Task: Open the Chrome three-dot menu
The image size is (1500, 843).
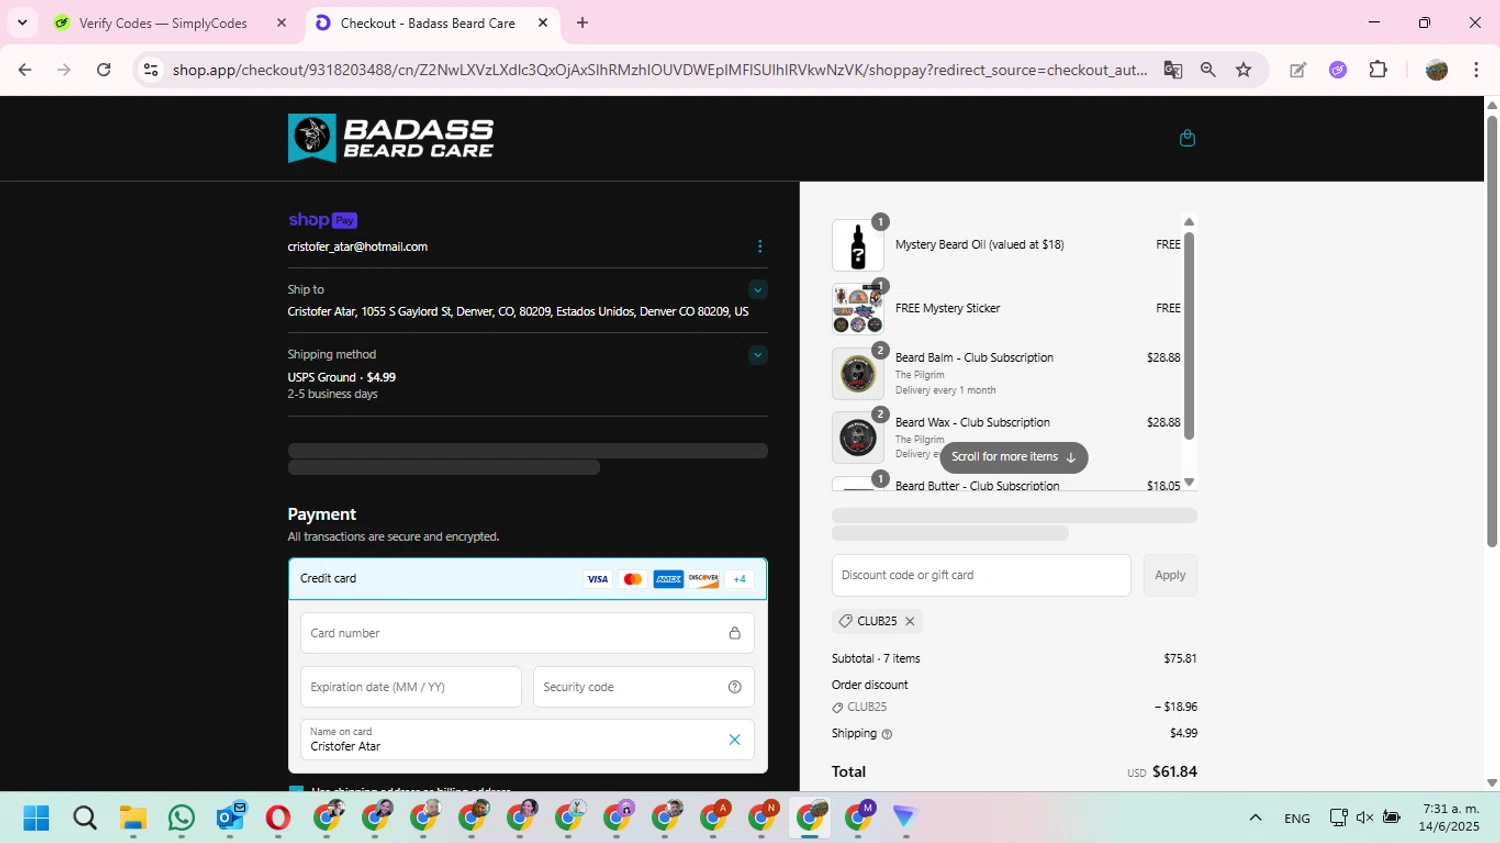Action: point(1476,70)
